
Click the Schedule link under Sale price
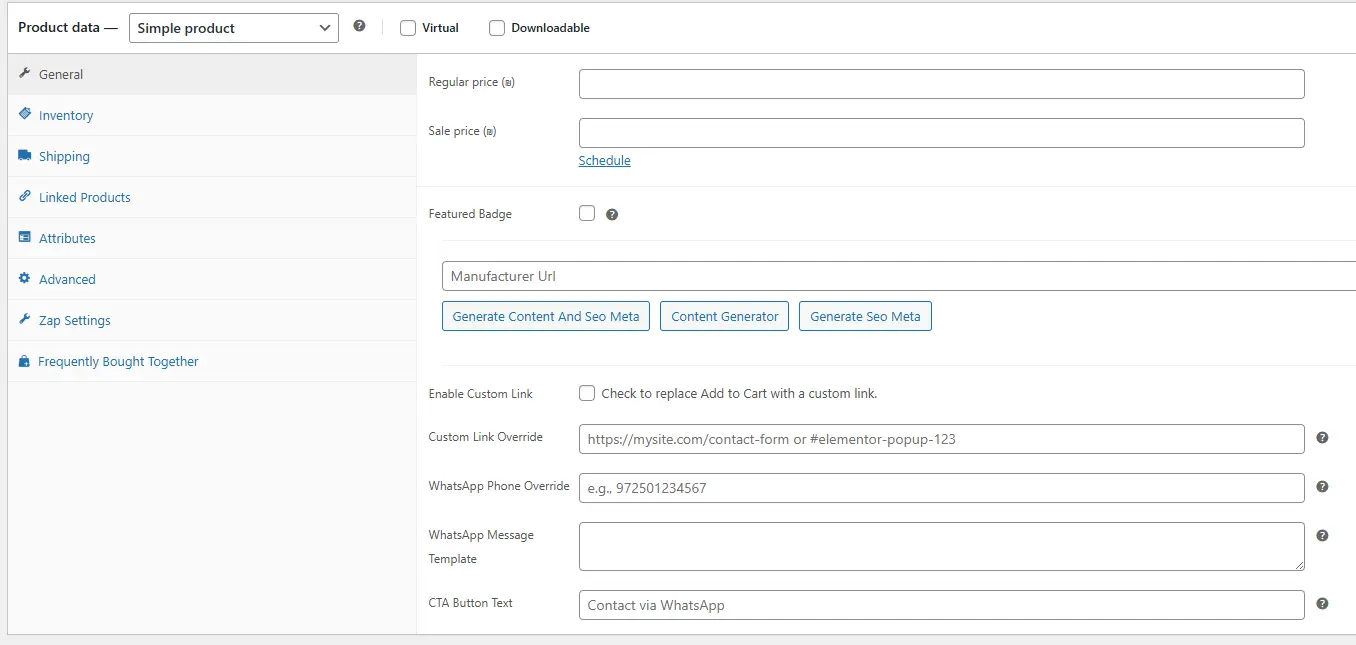pos(604,161)
